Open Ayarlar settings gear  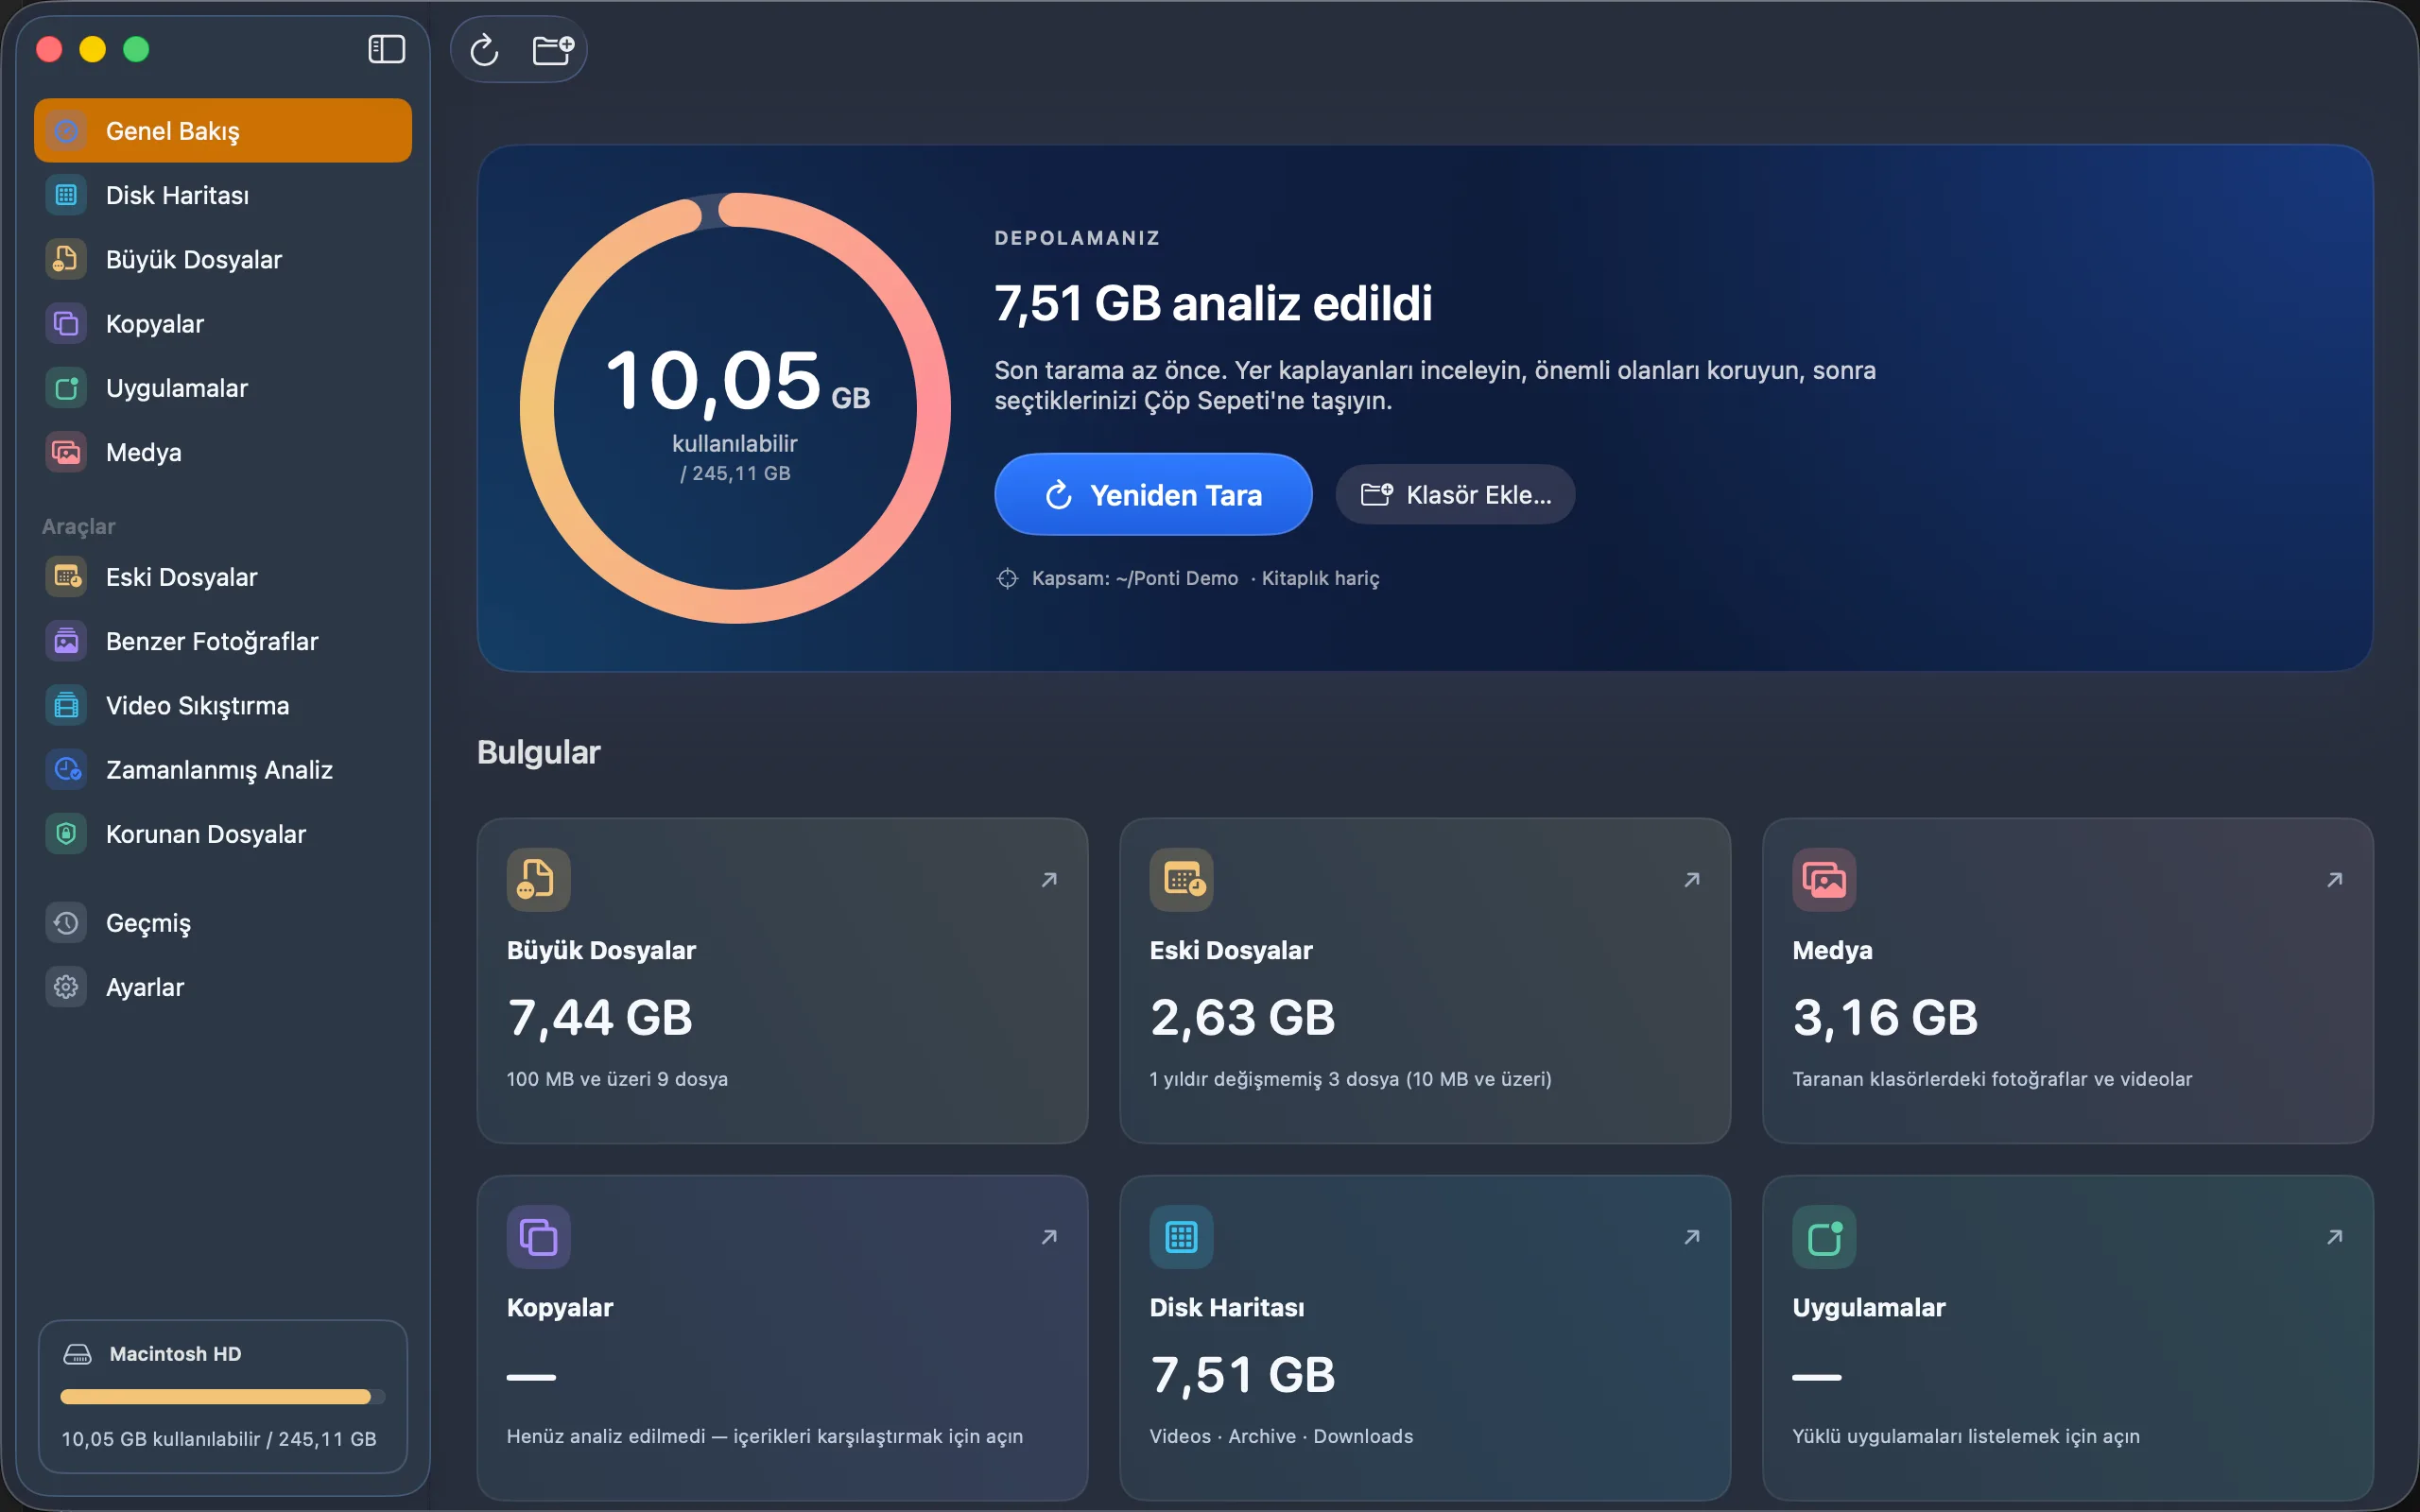[x=66, y=987]
